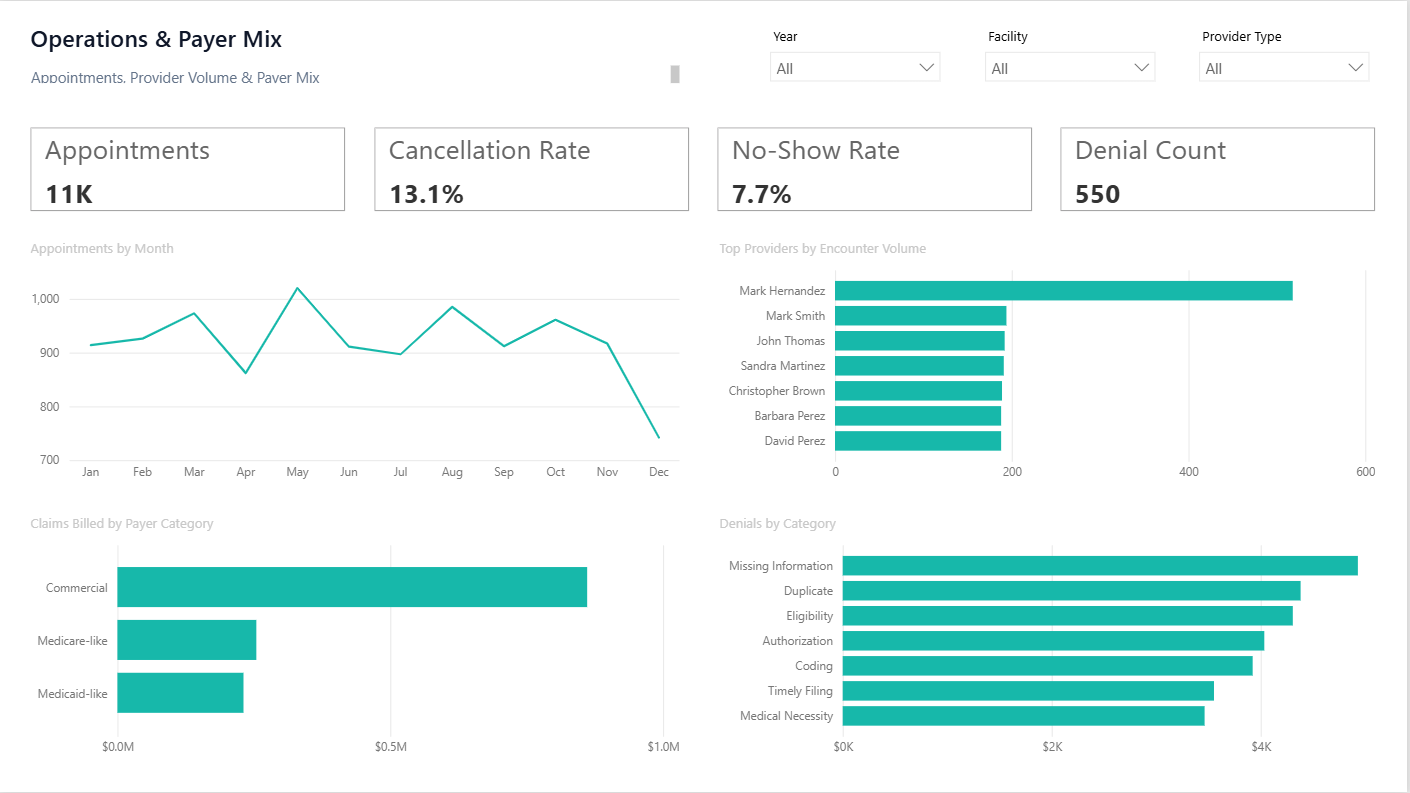
Task: Click the 'Provider Type' slicer label
Action: coord(1242,37)
